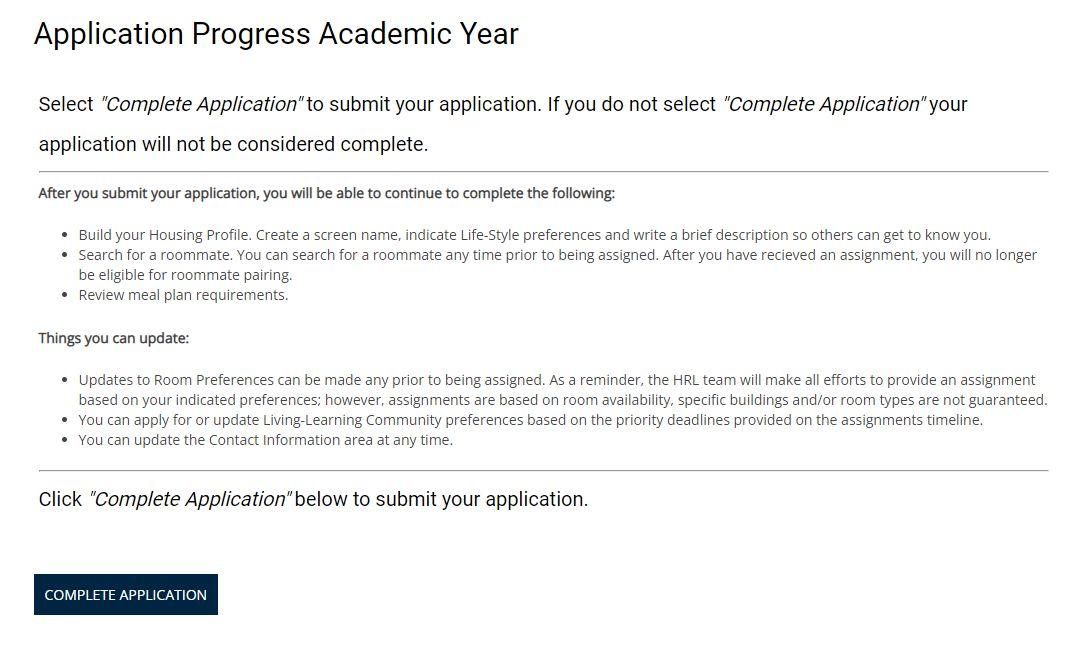Click the second italicized "Complete Application" phrase
Image resolution: width=1084 pixels, height=647 pixels.
[824, 103]
